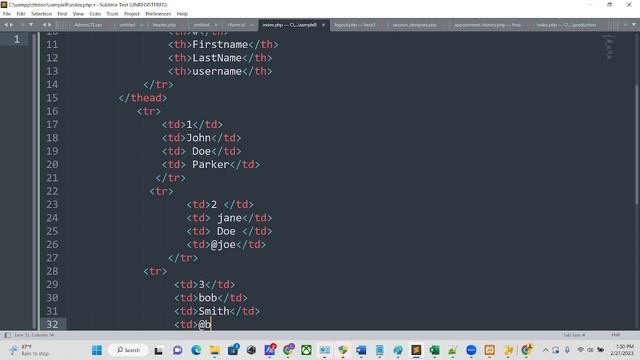This screenshot has height=360, width=640.
Task: Switch to the session_designer.php tab
Action: click(415, 25)
